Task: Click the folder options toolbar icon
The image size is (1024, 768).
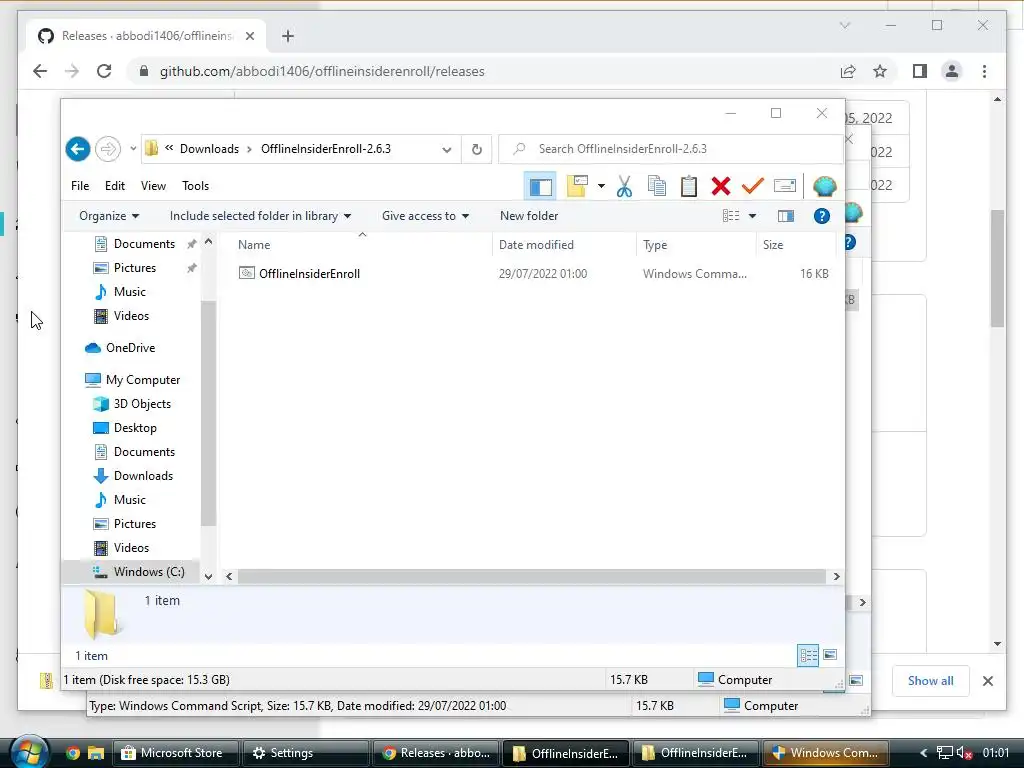Action: (x=577, y=186)
